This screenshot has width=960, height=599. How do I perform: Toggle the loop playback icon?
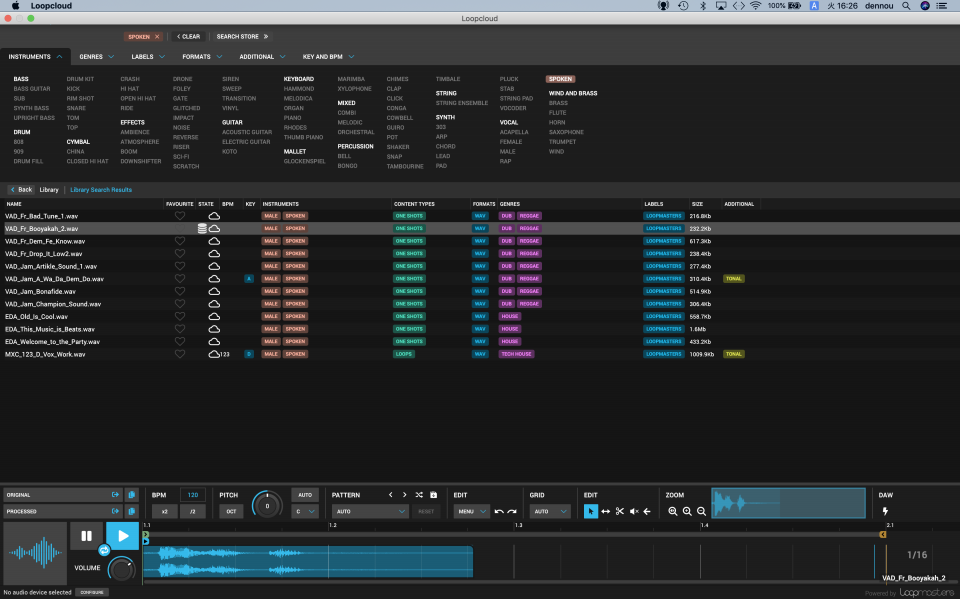104,551
